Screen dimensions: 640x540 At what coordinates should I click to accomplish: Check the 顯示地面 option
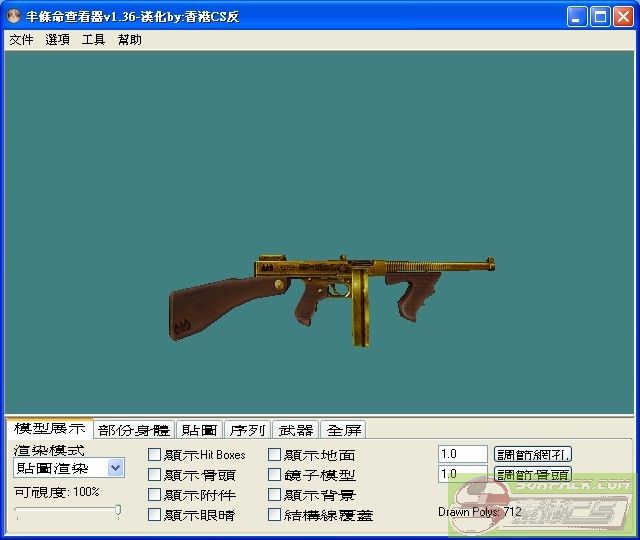tap(275, 455)
